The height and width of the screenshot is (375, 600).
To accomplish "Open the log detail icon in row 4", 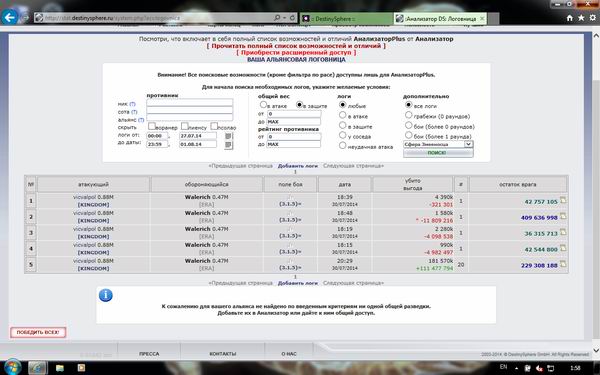I will [563, 248].
